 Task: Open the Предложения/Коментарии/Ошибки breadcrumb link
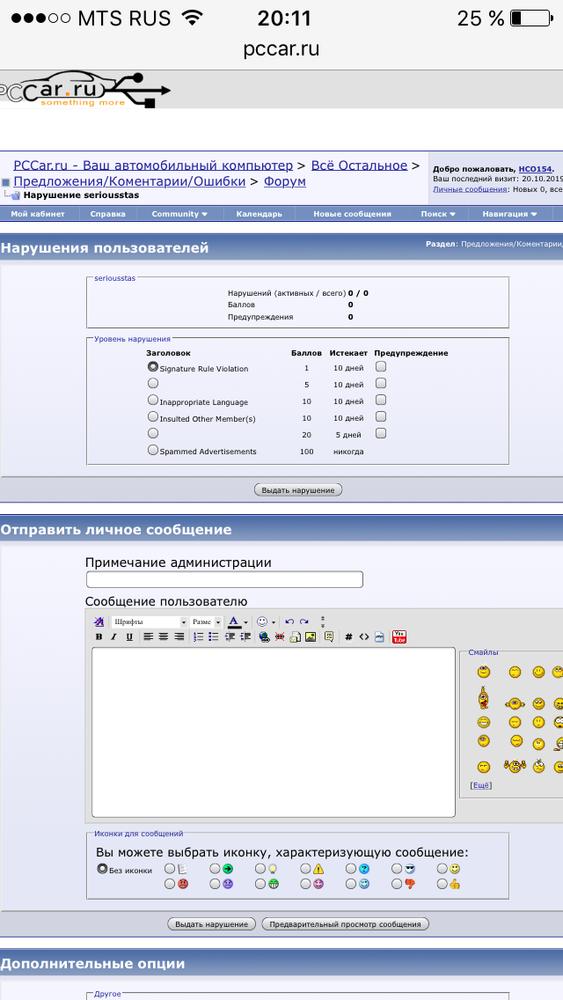click(x=129, y=181)
